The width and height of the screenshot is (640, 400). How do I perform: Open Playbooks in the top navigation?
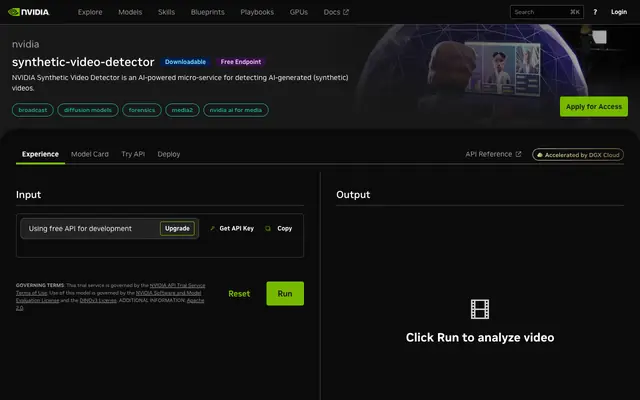257,12
